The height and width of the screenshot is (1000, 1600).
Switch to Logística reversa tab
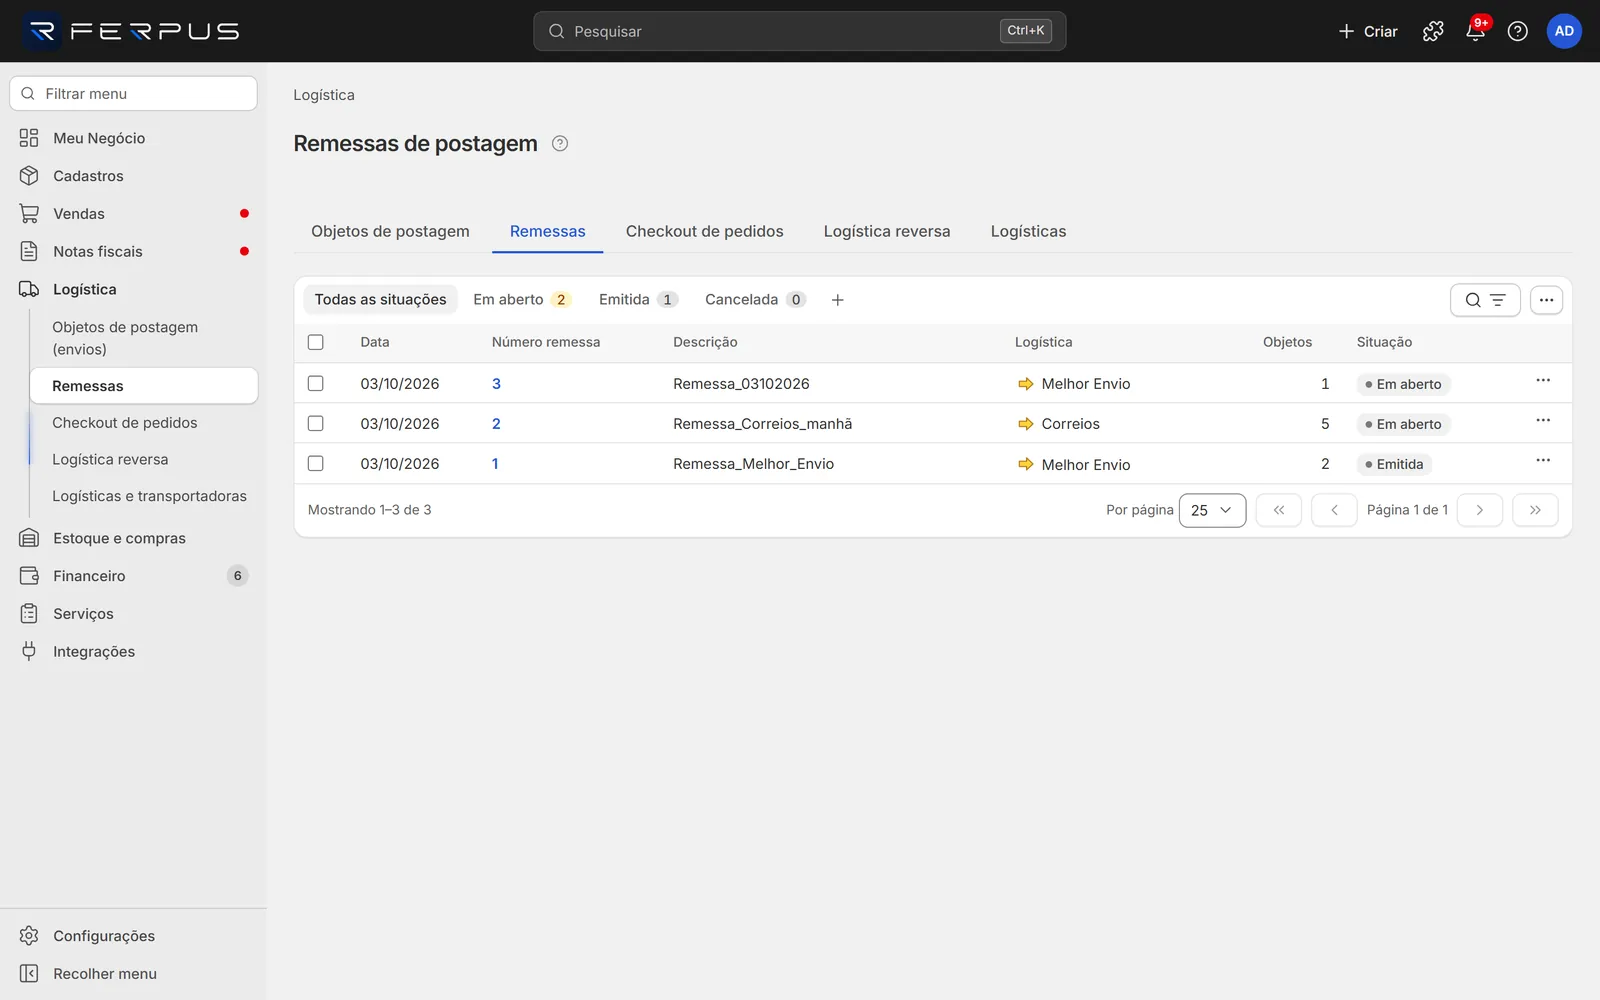tap(887, 231)
